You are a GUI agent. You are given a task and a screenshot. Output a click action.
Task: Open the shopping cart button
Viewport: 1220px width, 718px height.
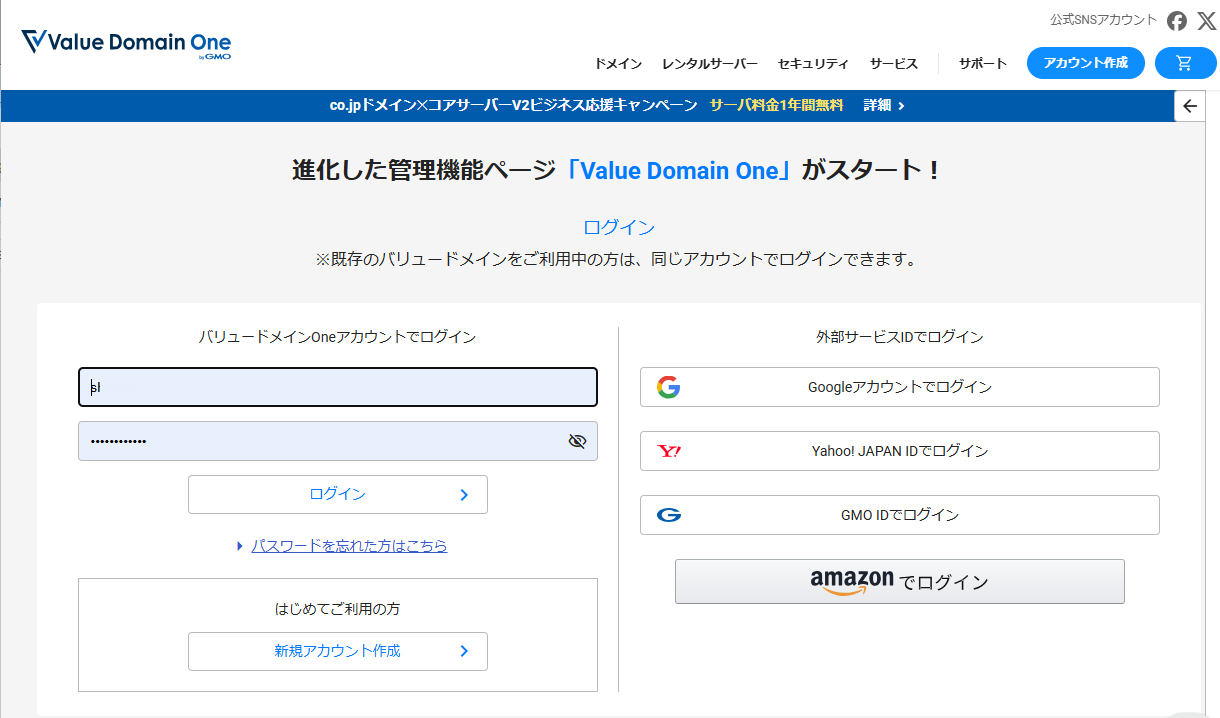1185,63
